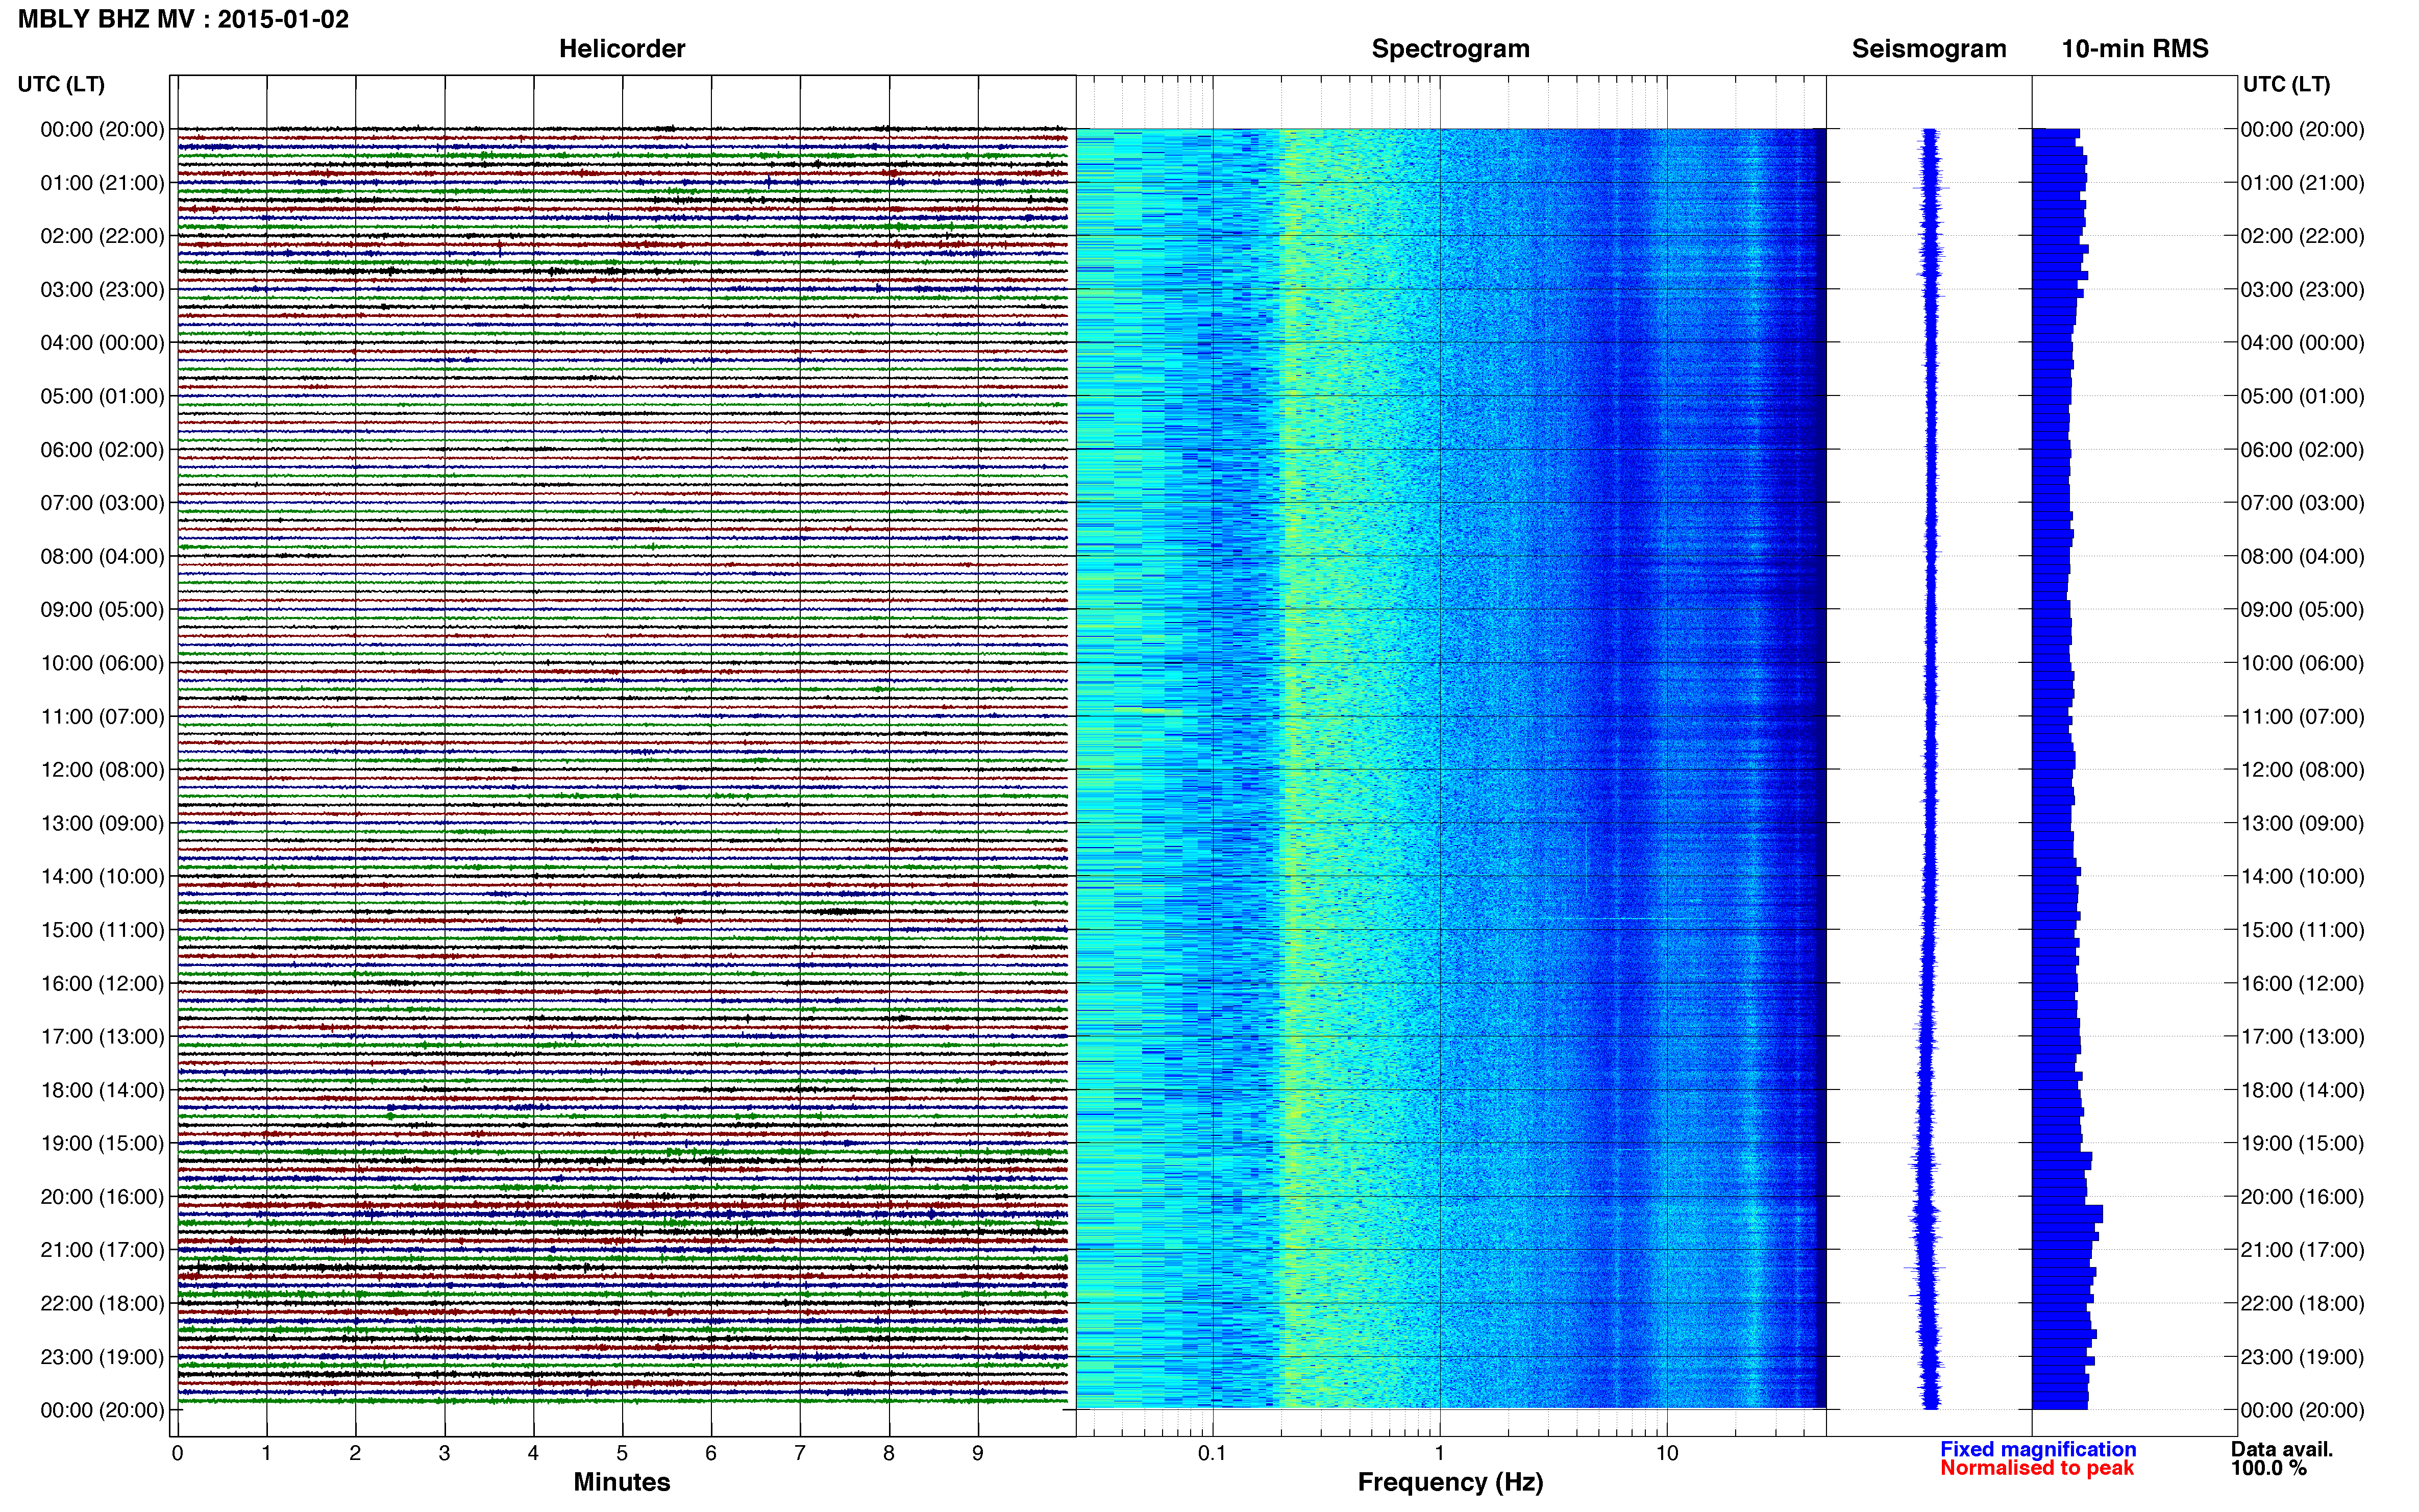
Task: Click the left 'UTC (LT)' axis label
Action: click(61, 84)
